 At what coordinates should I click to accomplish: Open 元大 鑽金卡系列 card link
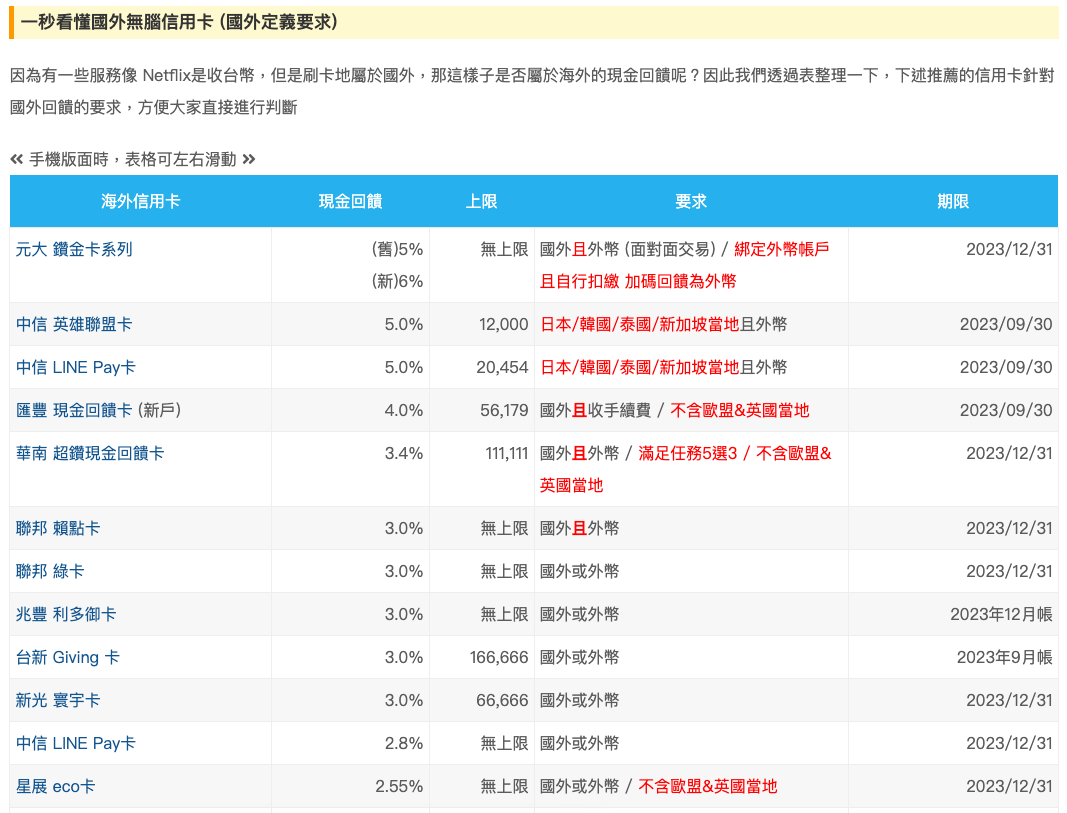(x=73, y=249)
